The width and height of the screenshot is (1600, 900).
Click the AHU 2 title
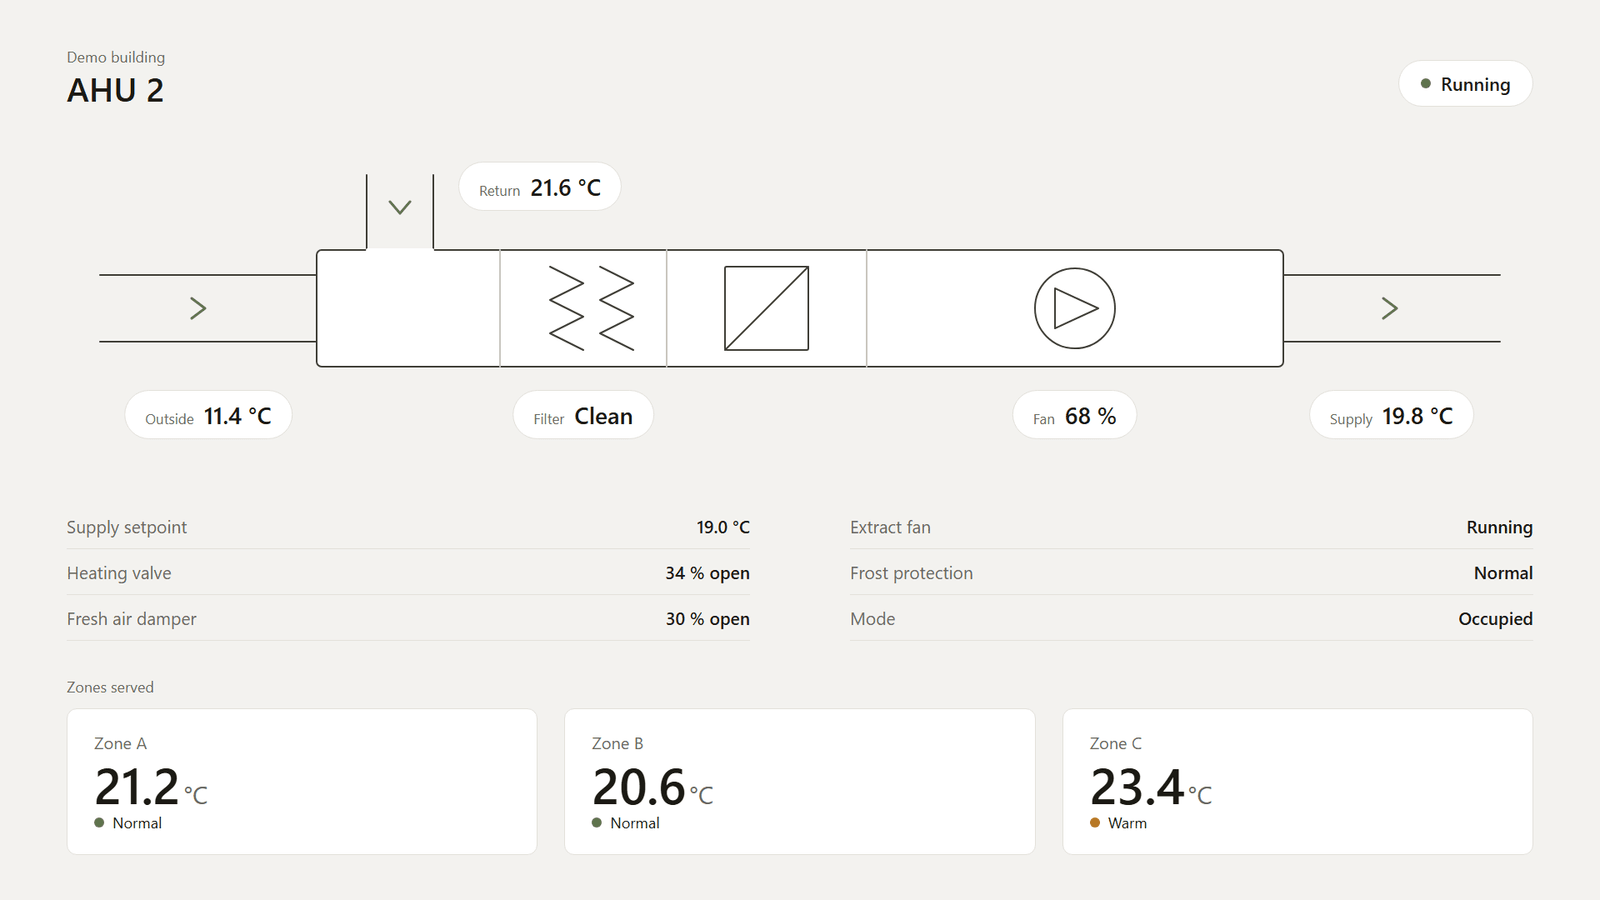click(115, 91)
